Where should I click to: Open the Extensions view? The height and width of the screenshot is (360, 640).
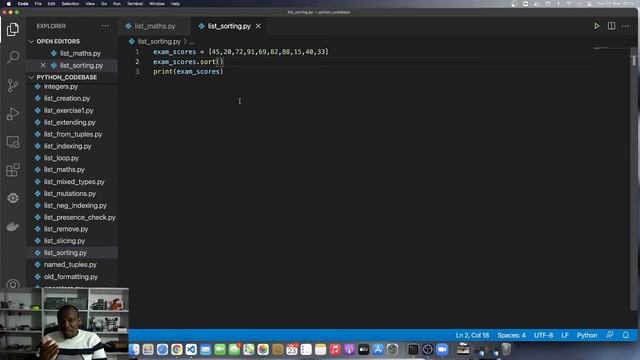(x=13, y=170)
